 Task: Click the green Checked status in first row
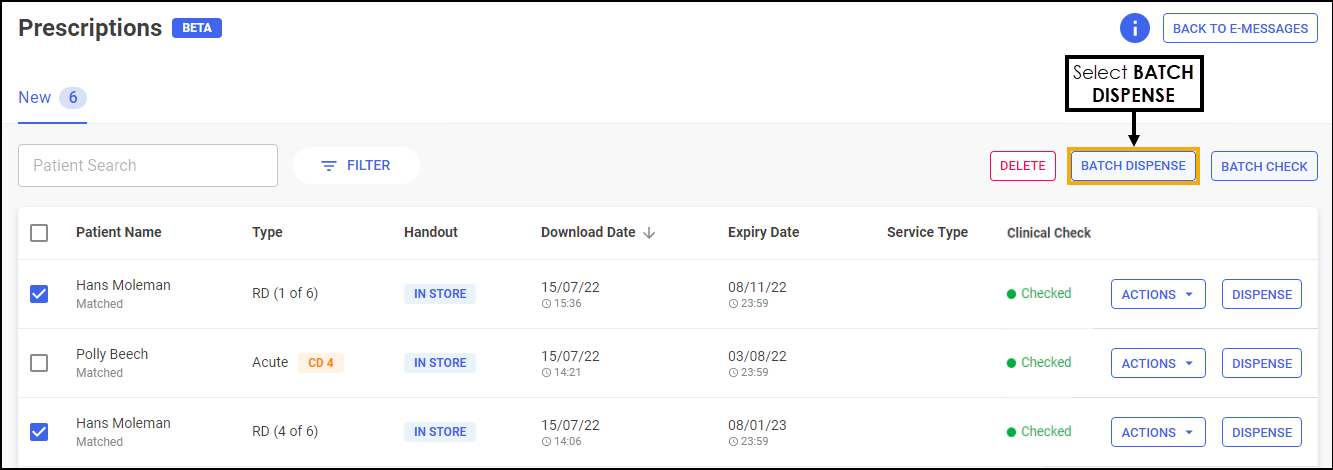[x=1039, y=294]
